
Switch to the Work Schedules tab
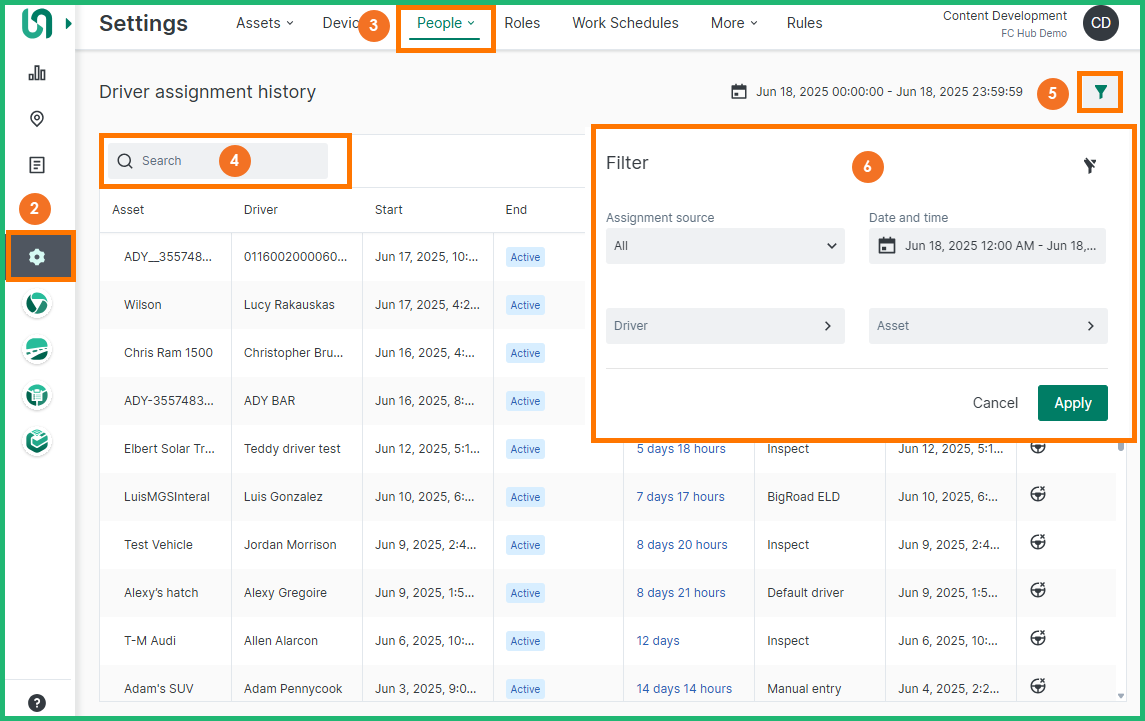625,23
